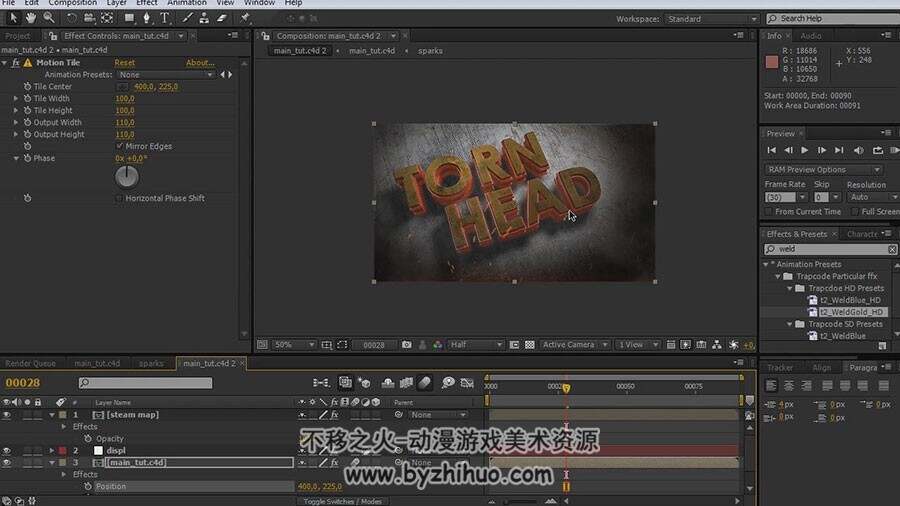Select the Eraser tool

(222, 18)
